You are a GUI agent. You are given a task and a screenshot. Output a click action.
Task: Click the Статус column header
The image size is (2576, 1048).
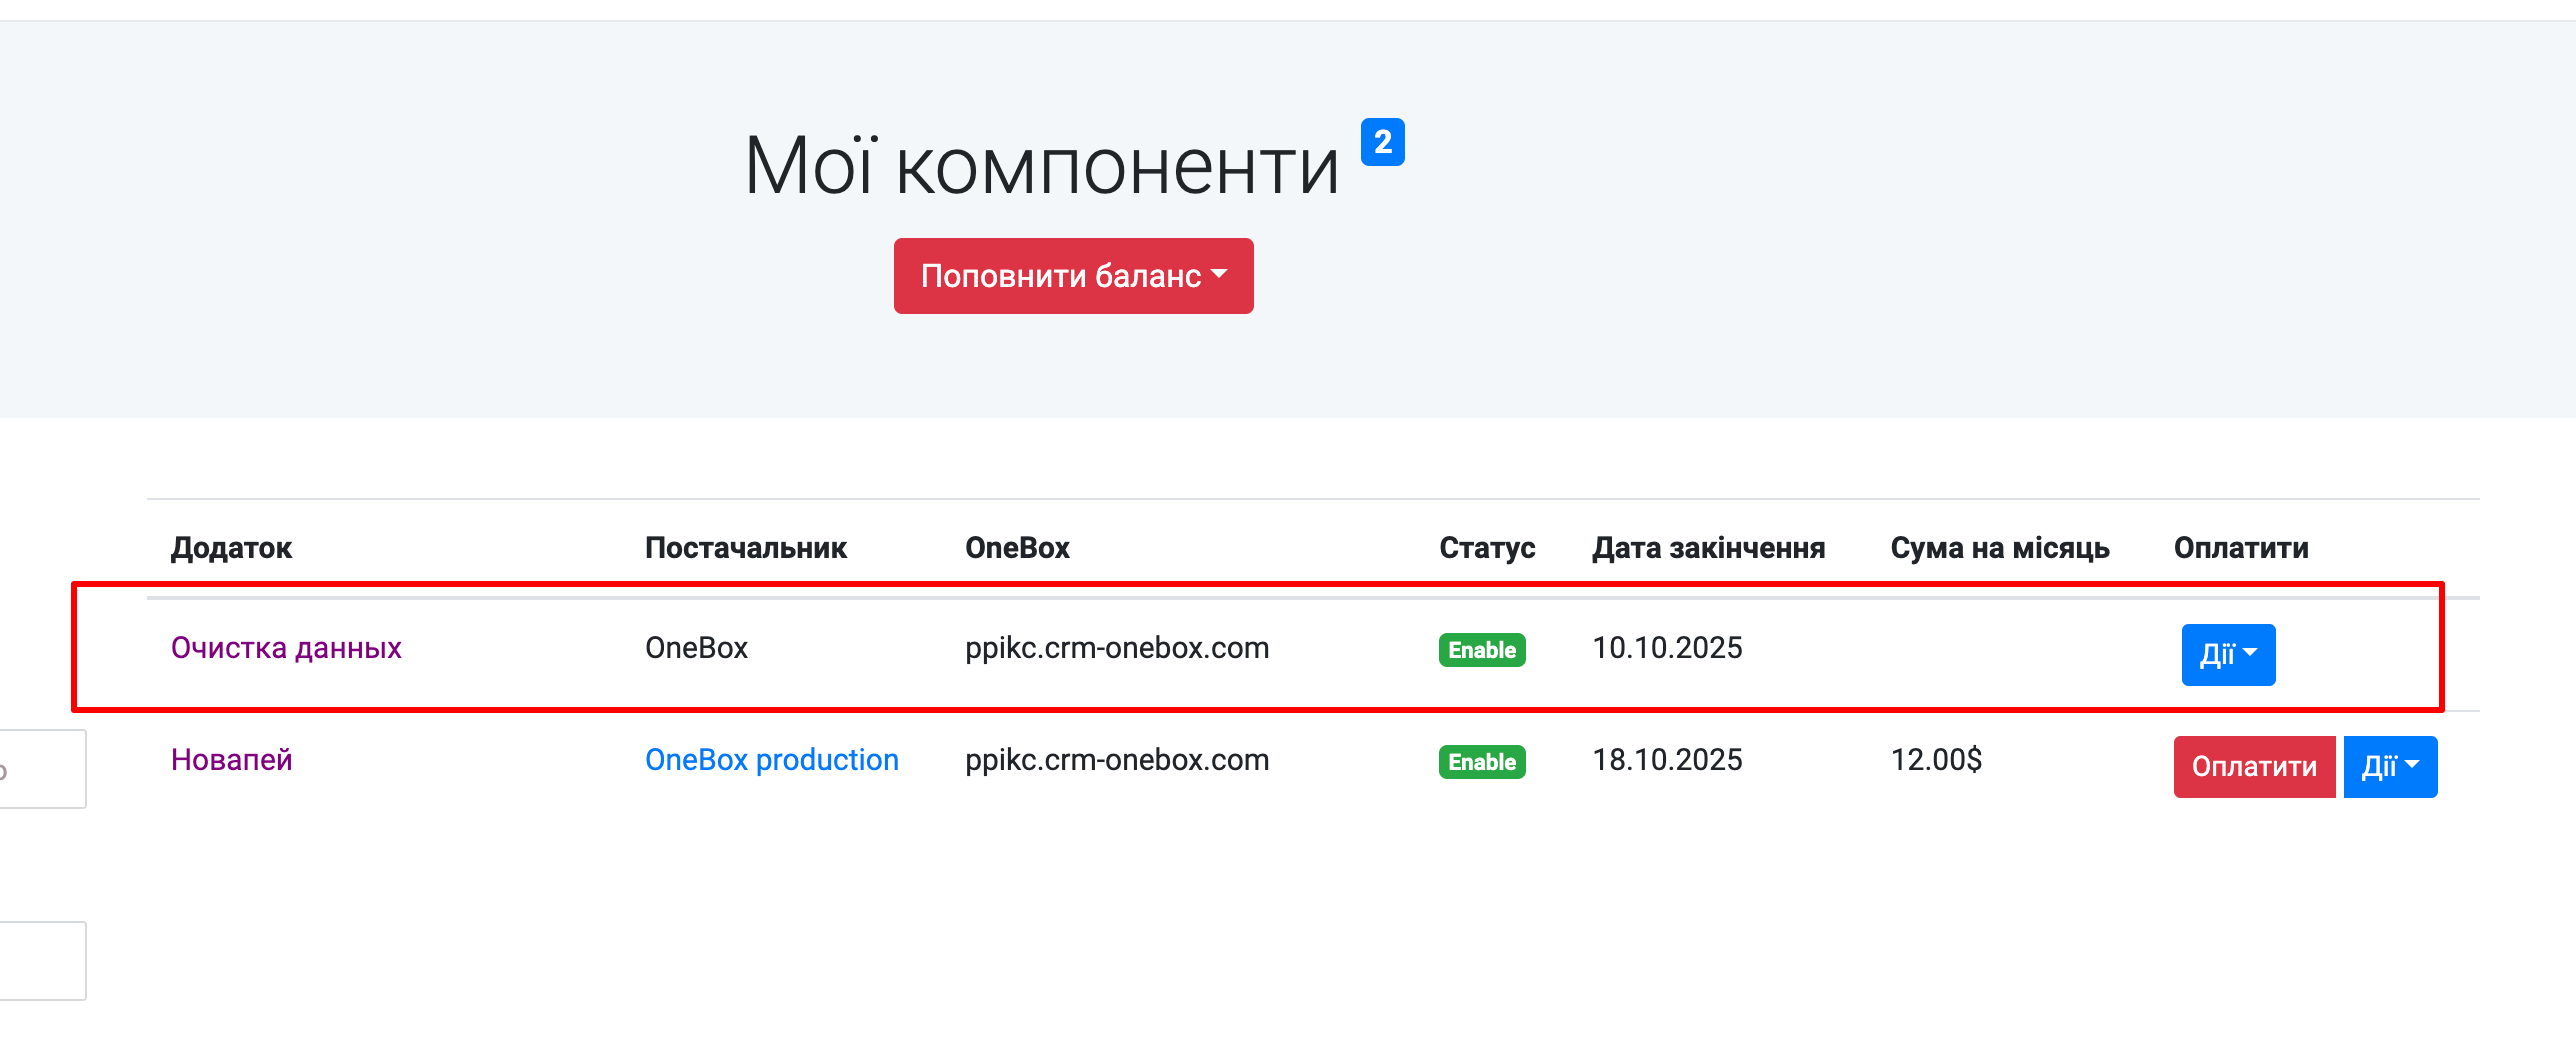(x=1487, y=548)
